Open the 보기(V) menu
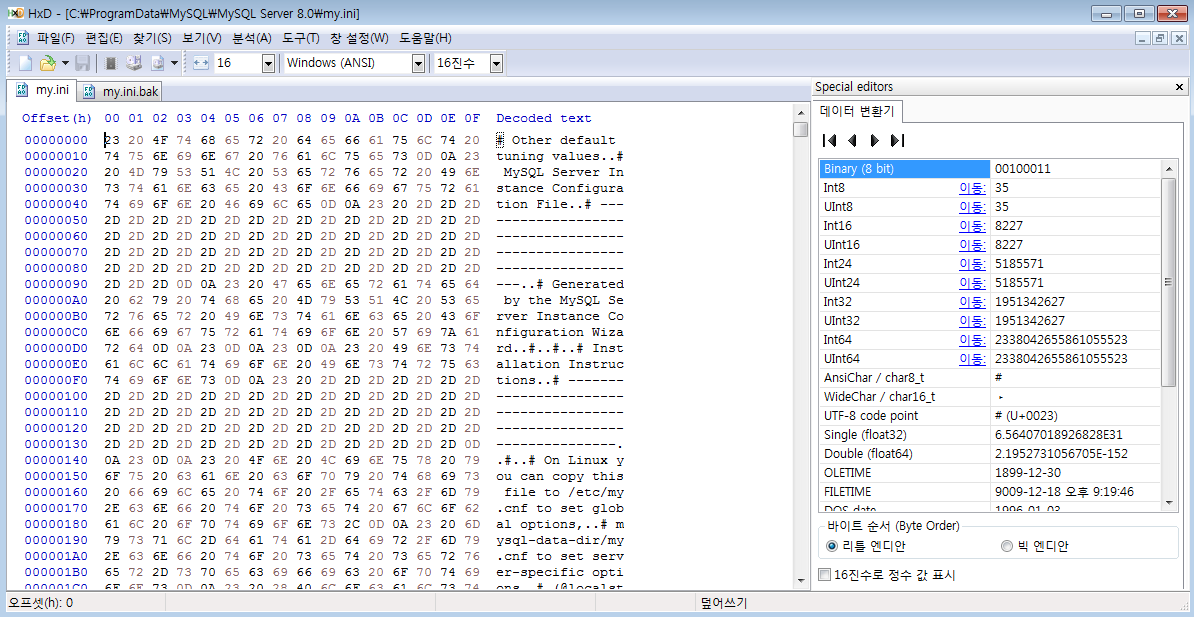 202,38
